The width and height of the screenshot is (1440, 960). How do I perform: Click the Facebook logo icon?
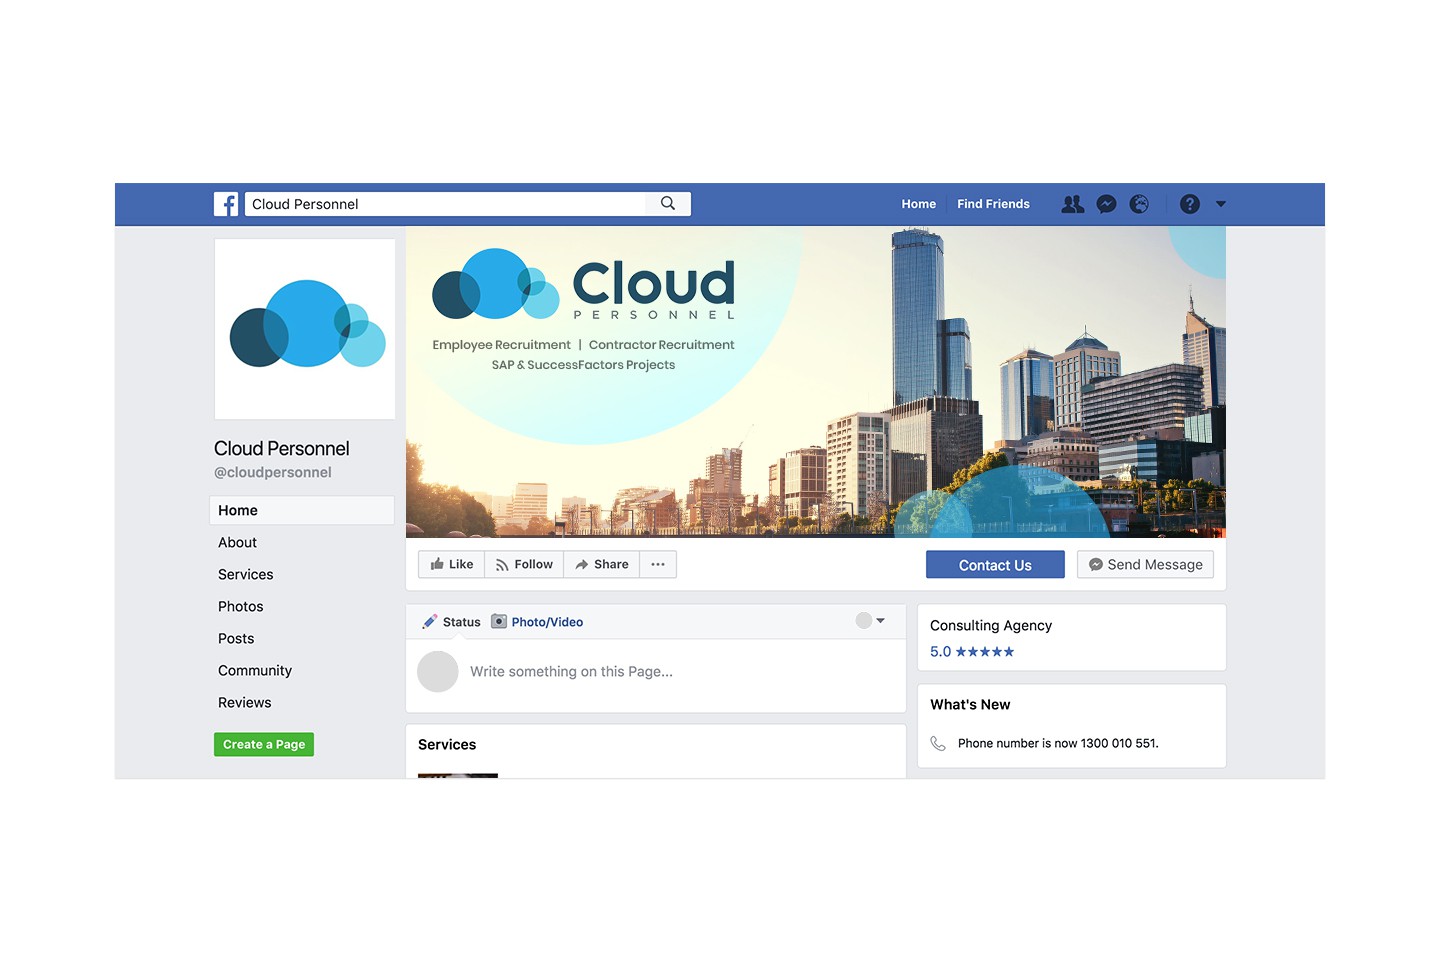[x=226, y=204]
